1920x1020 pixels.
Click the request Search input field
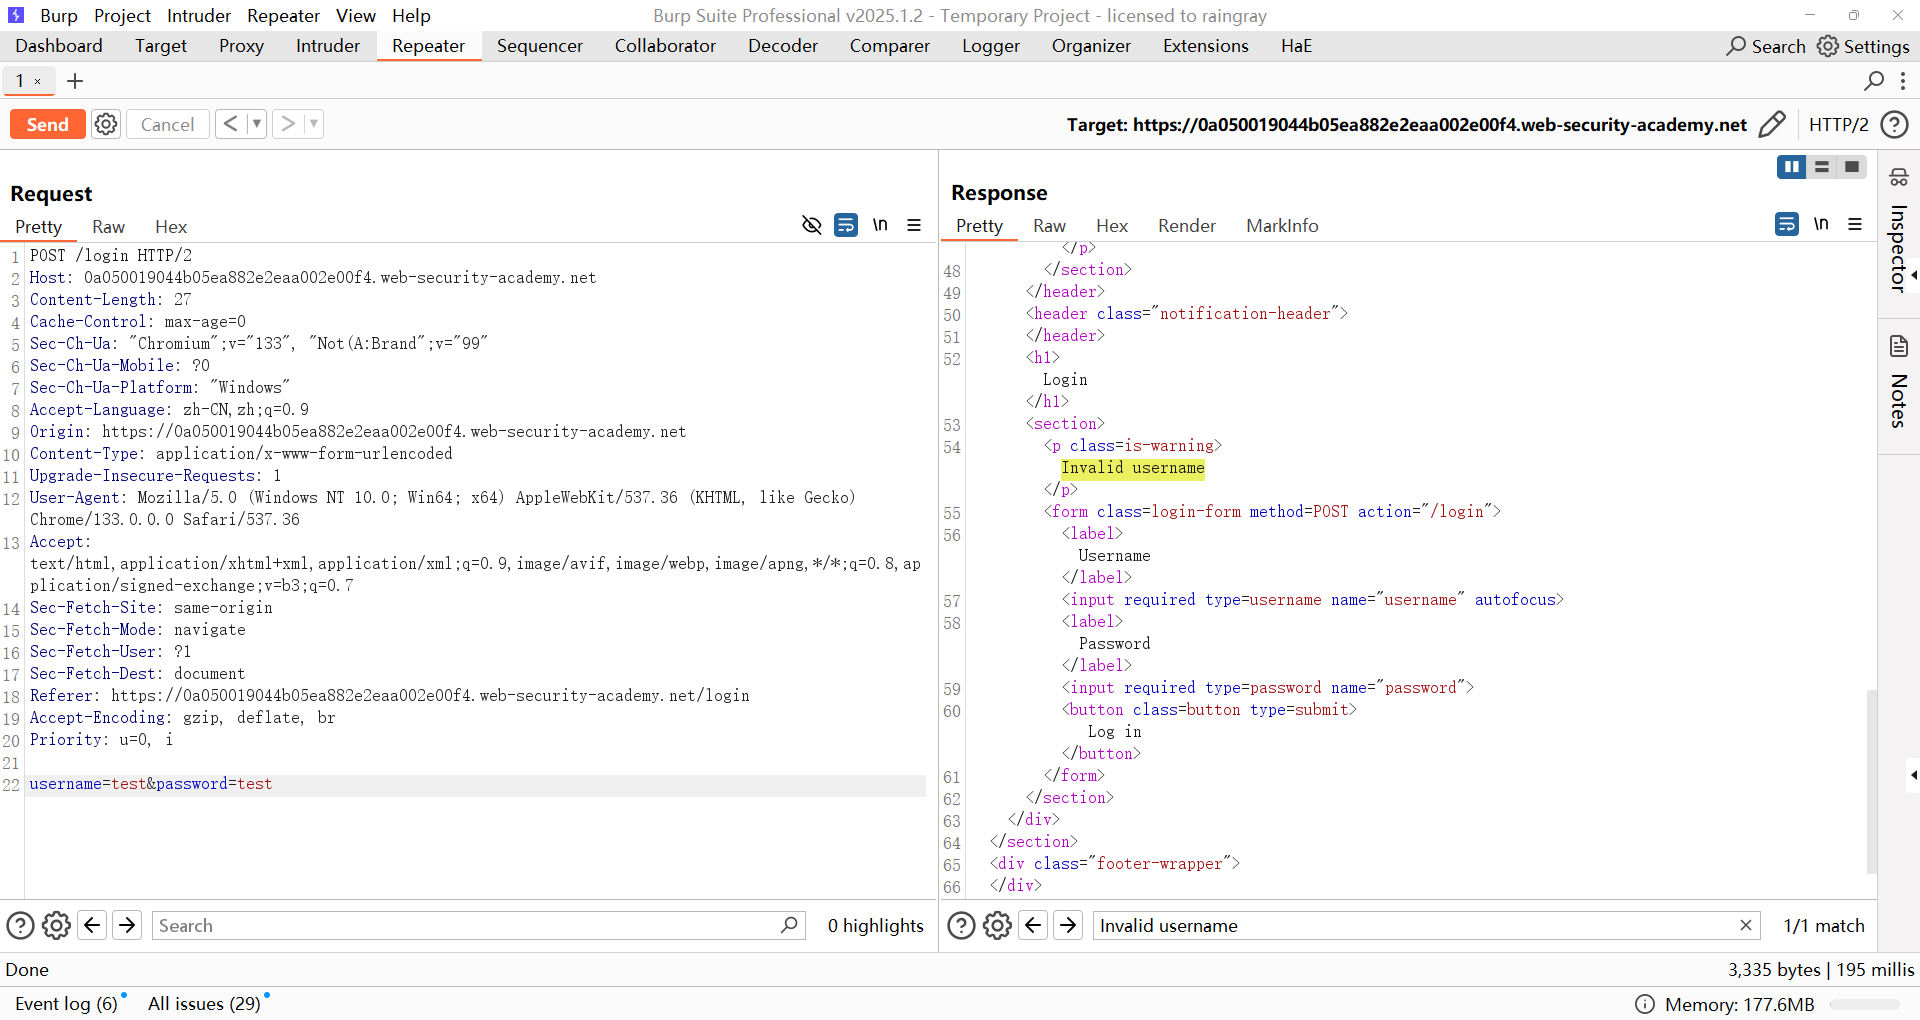click(x=465, y=926)
